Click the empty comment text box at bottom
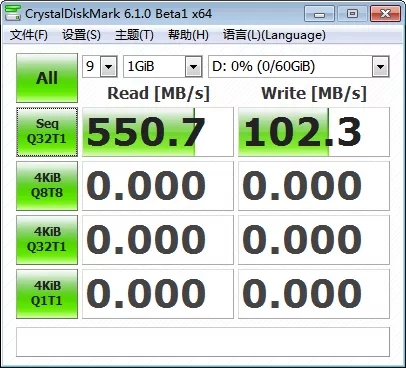This screenshot has width=406, height=368. pyautogui.click(x=203, y=342)
